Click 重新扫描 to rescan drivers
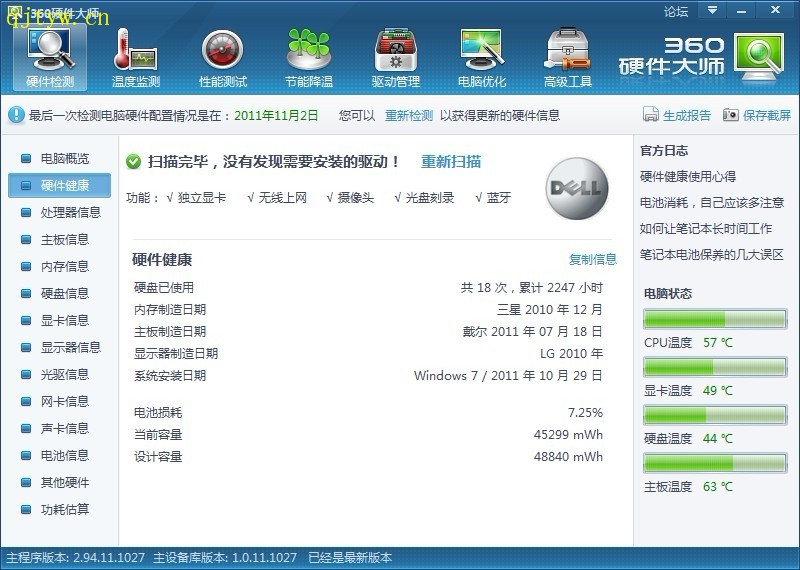 coord(451,162)
